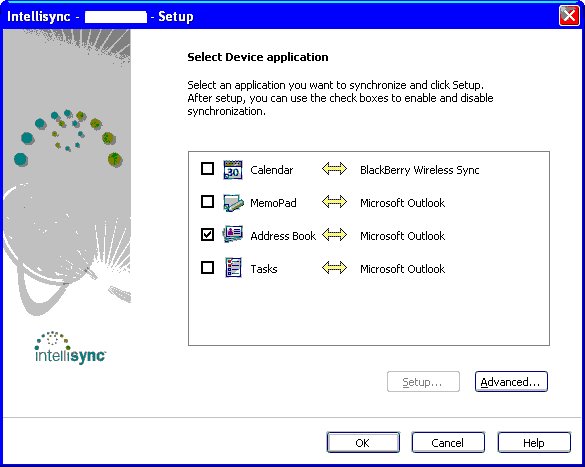Enable the Calendar synchronization checkbox
Viewport: 585px width, 467px height.
pyautogui.click(x=207, y=169)
